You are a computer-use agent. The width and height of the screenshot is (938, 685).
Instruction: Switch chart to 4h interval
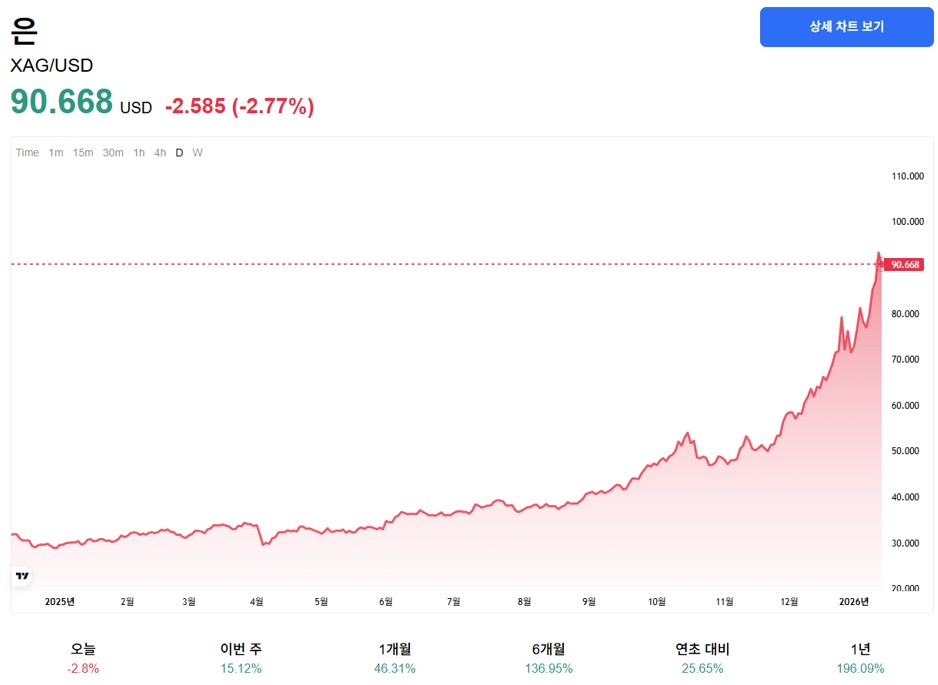point(160,153)
